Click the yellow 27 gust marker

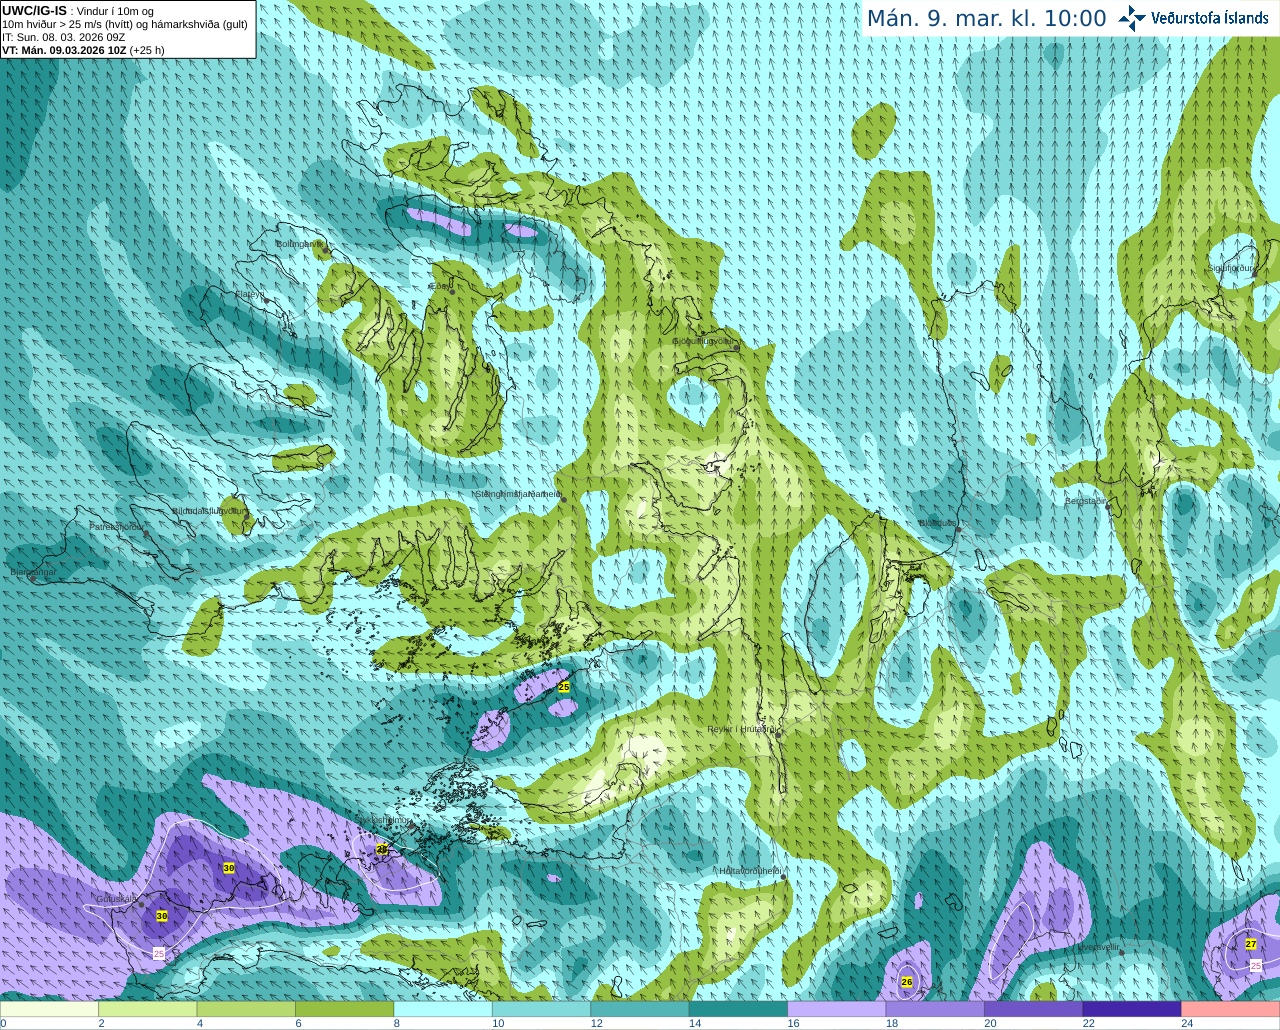(x=1251, y=944)
